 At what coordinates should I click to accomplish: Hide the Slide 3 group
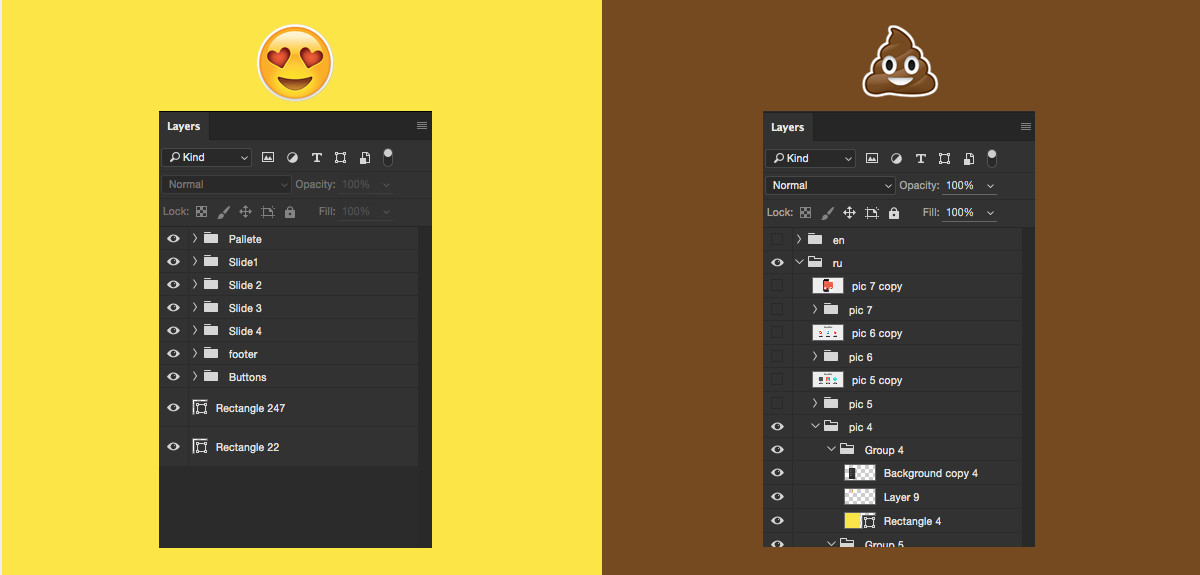point(174,308)
